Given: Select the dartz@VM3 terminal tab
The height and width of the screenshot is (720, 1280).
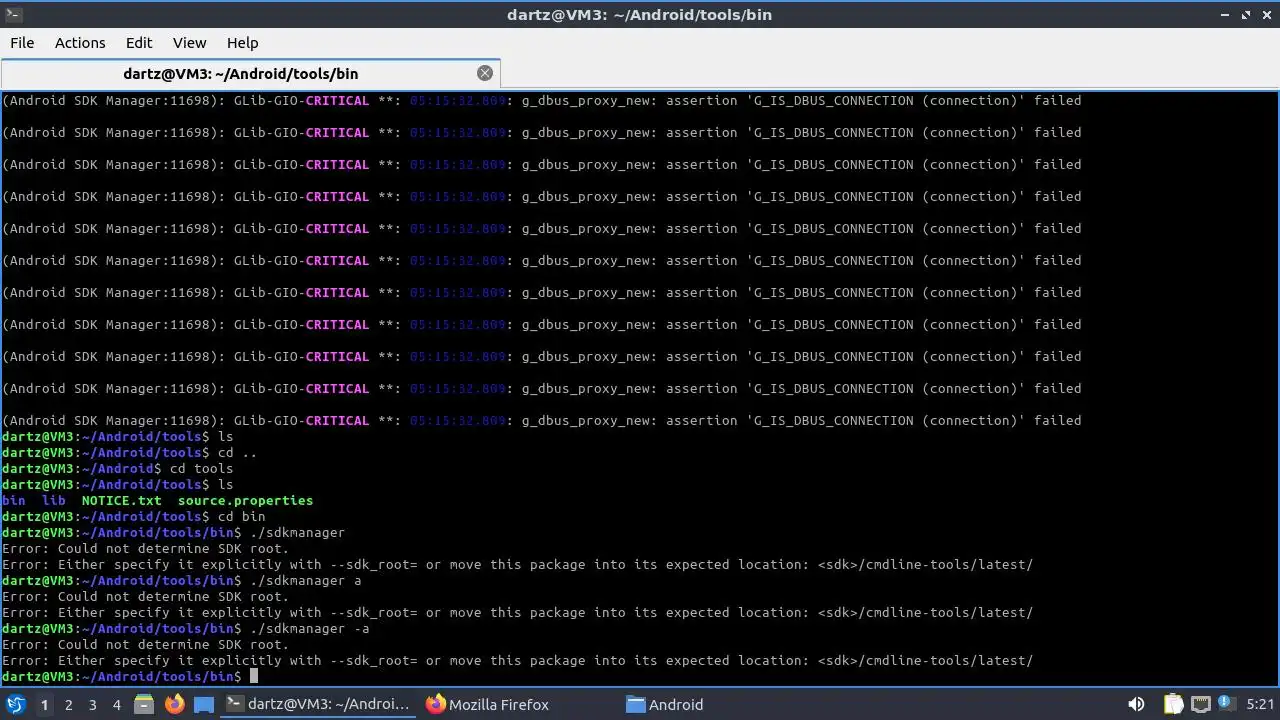Looking at the screenshot, I should point(250,73).
